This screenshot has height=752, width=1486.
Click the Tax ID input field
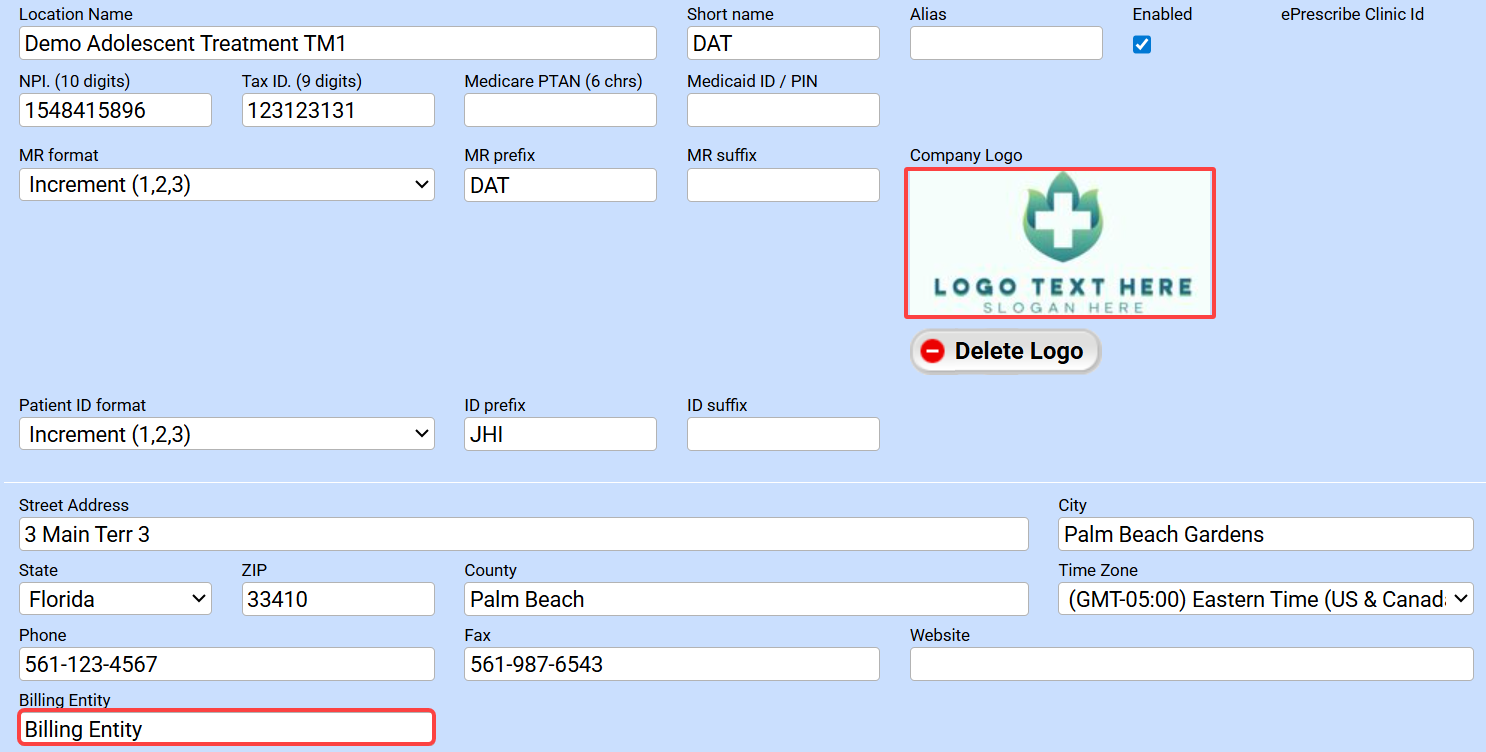tap(338, 111)
